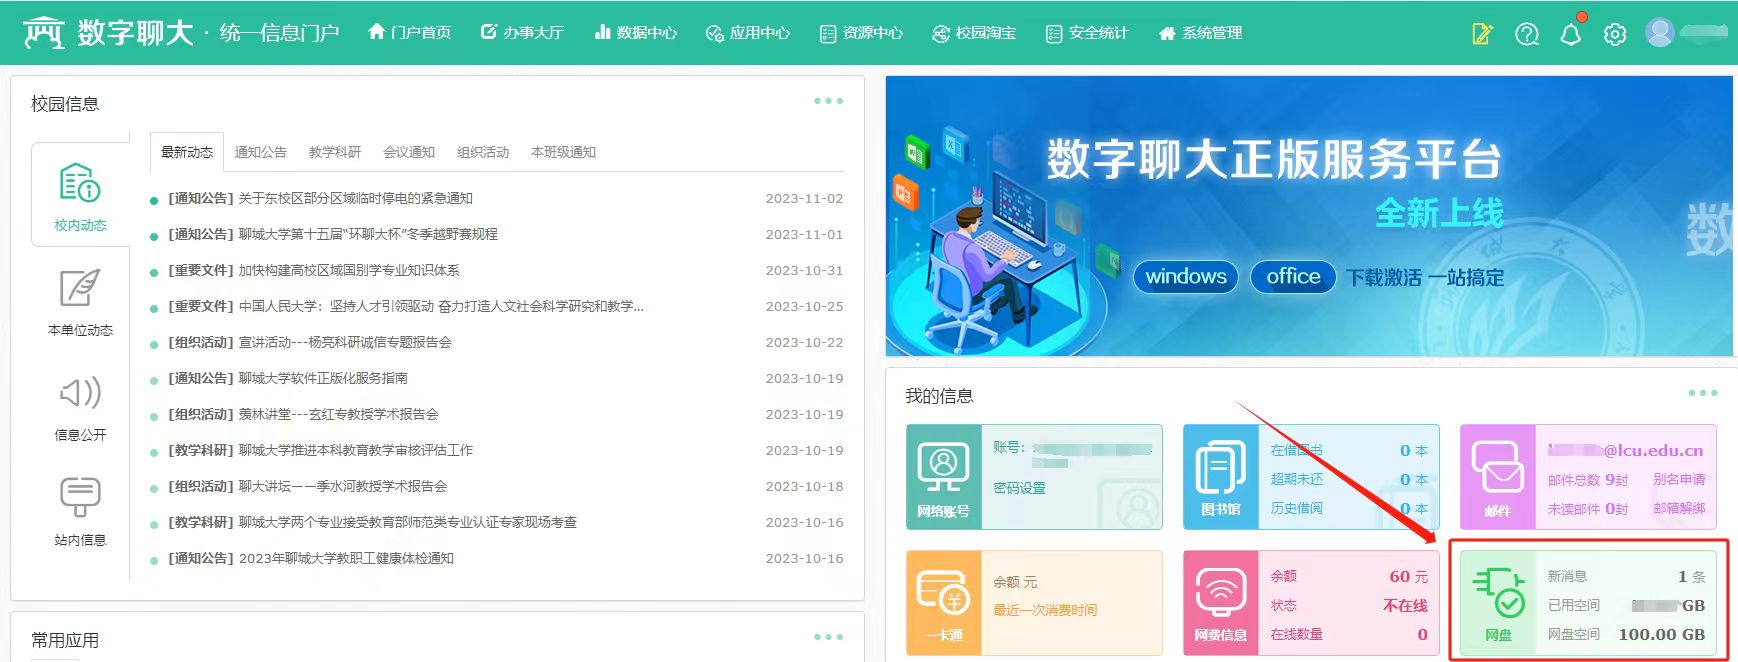This screenshot has height=662, width=1738.
Task: Click the help question mark icon
Action: (x=1526, y=34)
